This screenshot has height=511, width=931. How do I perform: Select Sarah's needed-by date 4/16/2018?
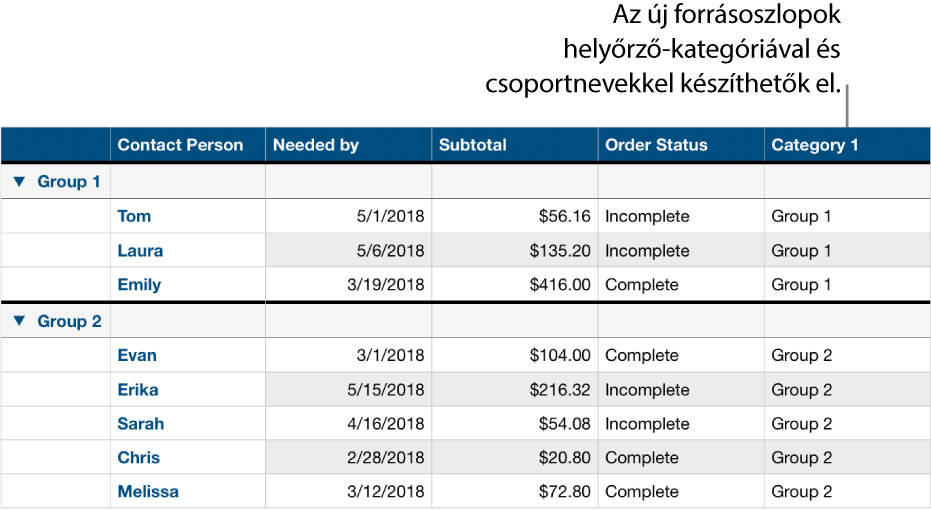[384, 424]
